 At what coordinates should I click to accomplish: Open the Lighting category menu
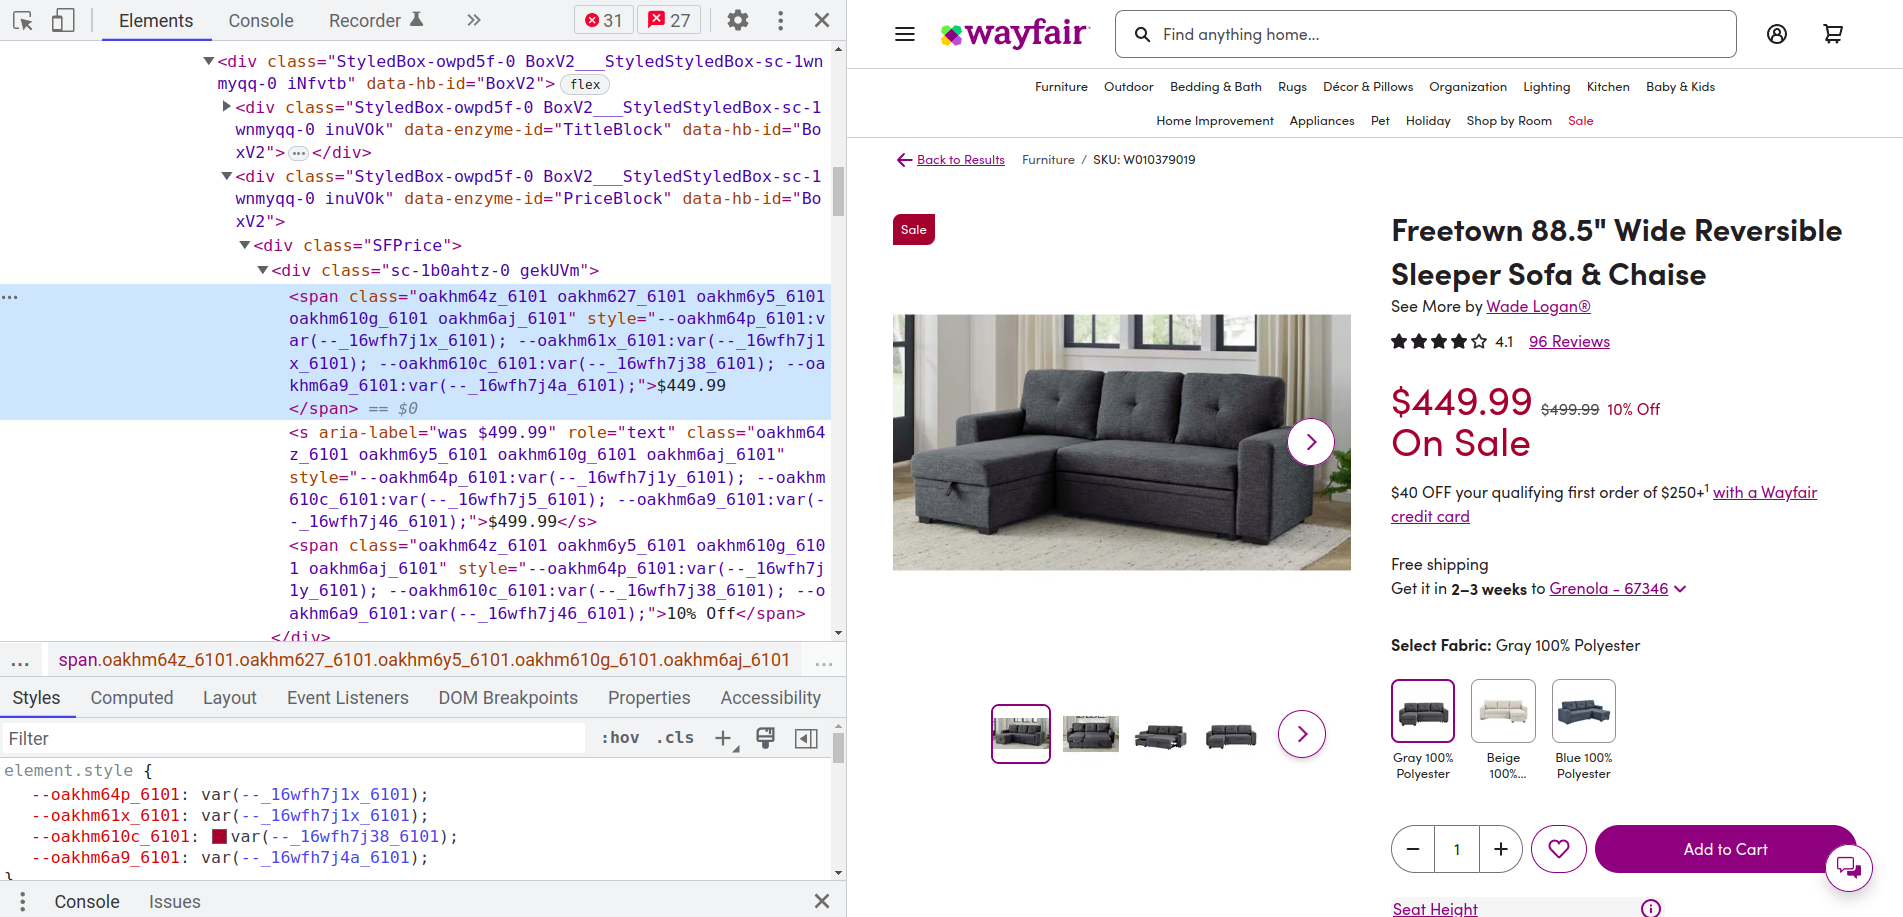click(1547, 87)
